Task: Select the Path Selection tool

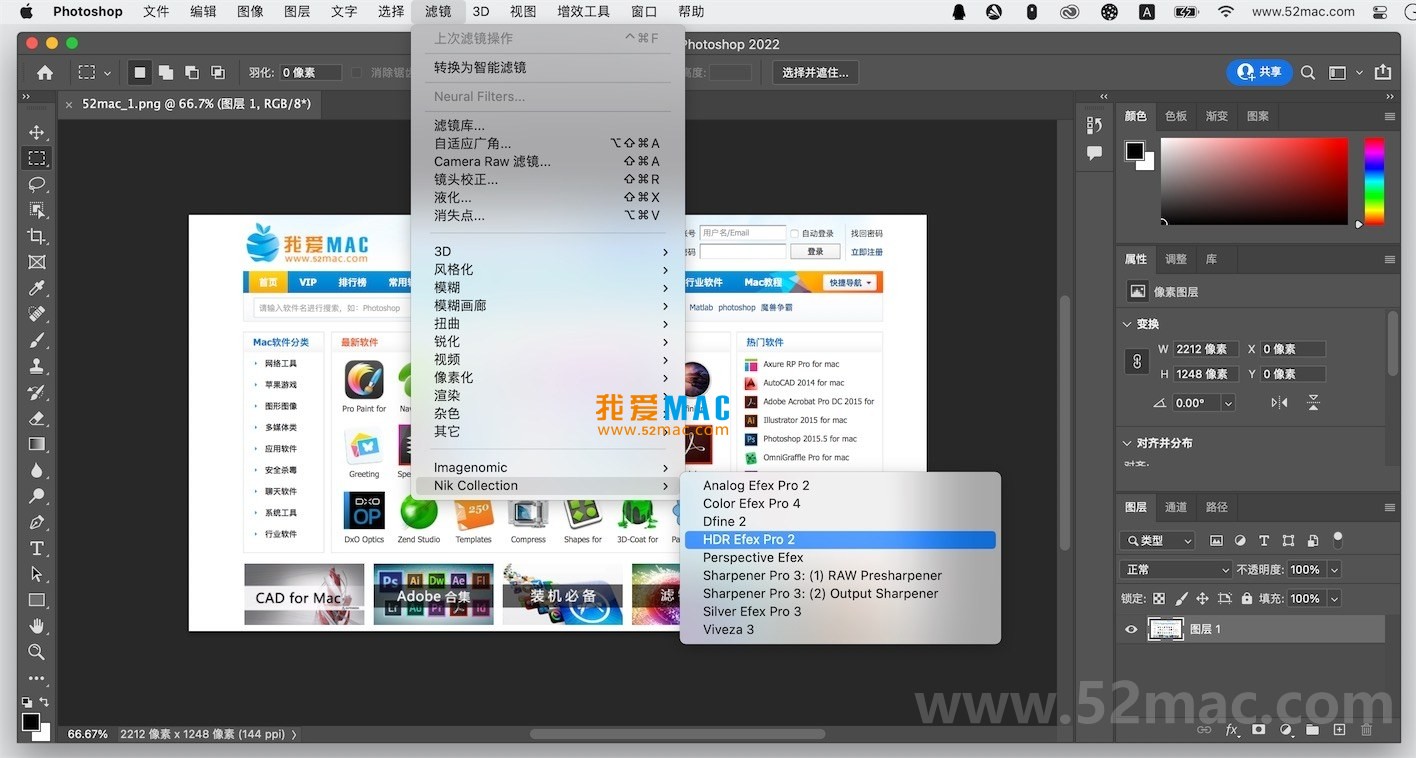Action: click(36, 574)
